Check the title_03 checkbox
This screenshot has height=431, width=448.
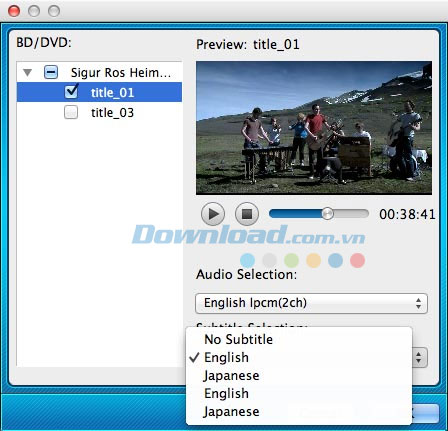[x=71, y=112]
